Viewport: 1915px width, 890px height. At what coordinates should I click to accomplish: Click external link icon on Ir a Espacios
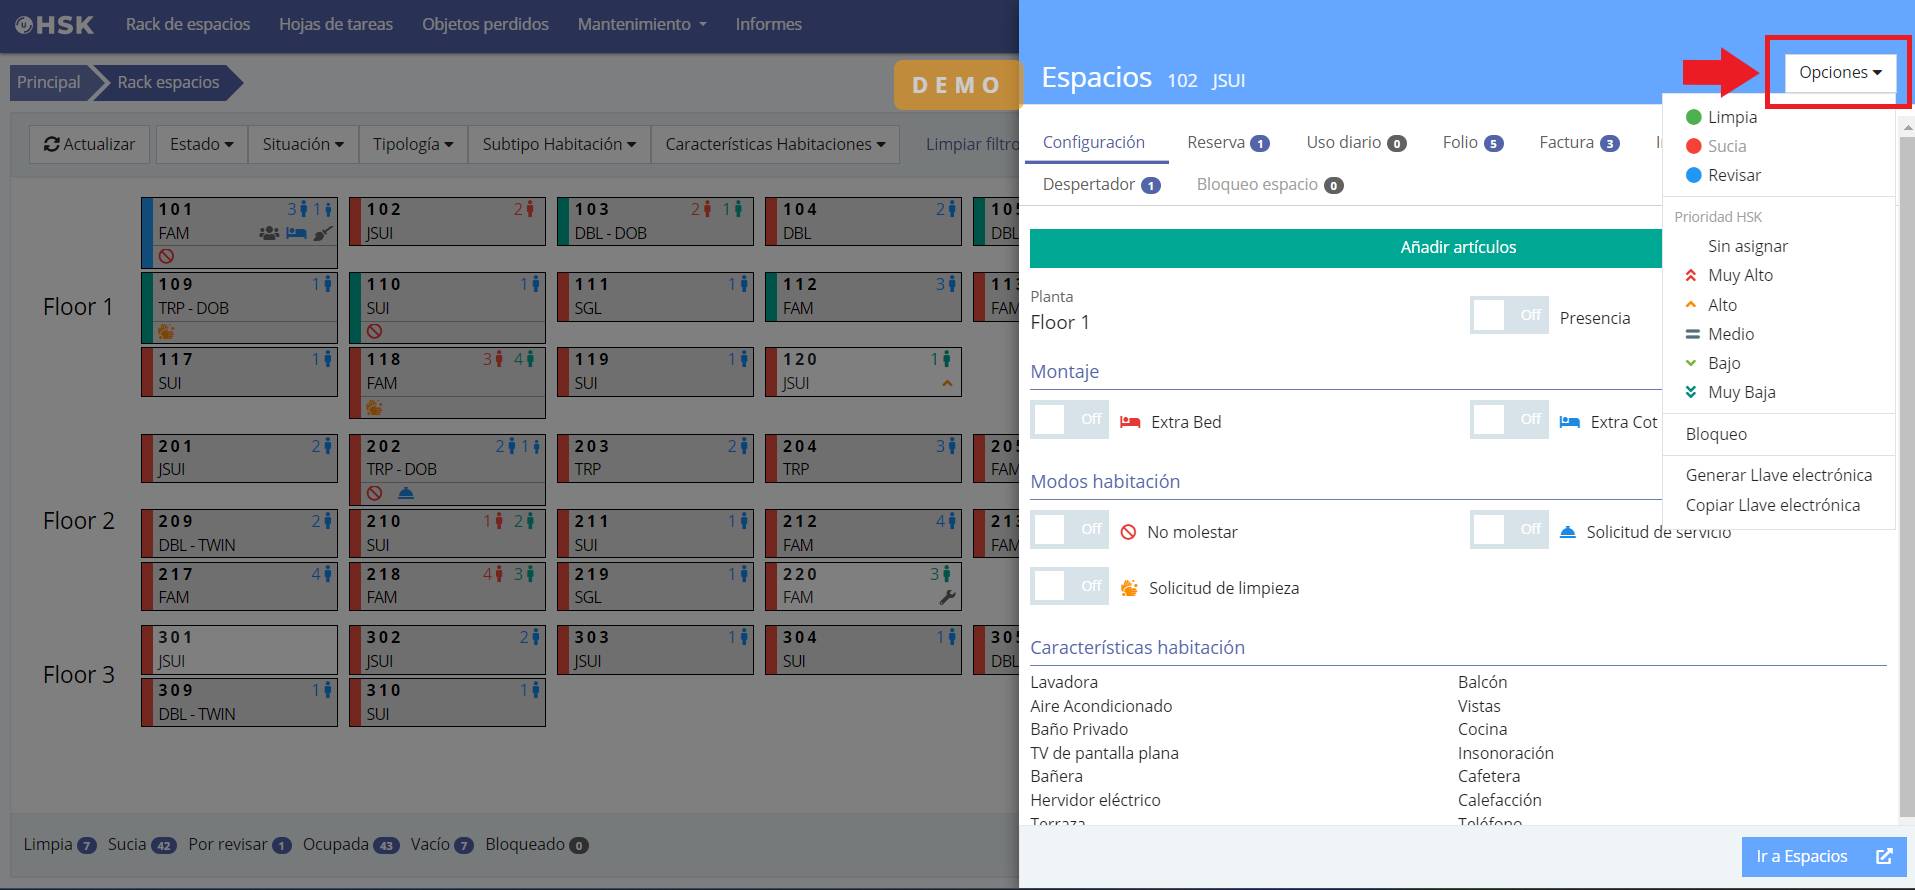point(1884,856)
